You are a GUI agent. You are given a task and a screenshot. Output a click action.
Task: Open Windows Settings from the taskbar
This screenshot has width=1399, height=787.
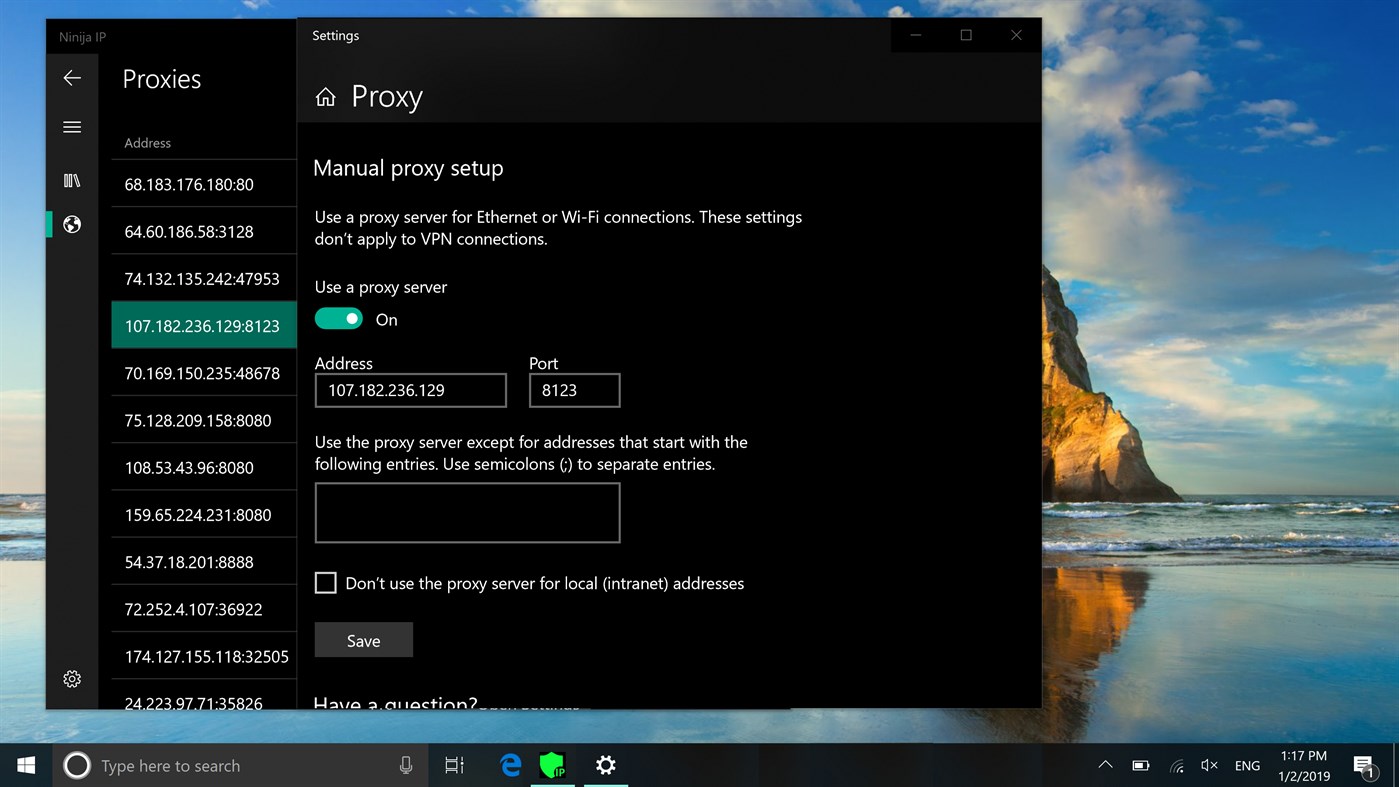606,765
